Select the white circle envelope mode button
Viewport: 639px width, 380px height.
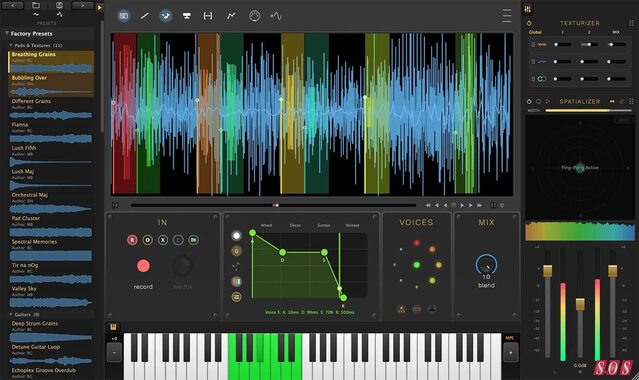point(236,235)
